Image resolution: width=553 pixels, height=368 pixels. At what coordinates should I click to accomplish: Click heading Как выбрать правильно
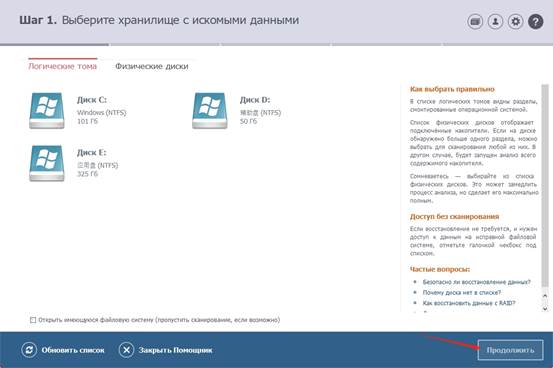(x=452, y=89)
